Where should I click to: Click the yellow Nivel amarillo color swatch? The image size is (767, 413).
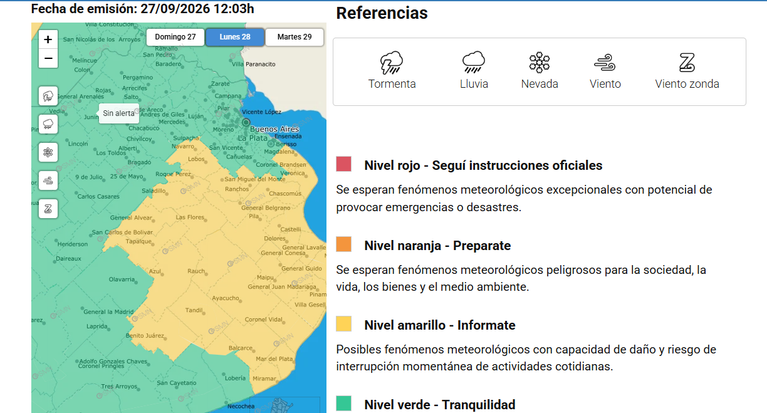pos(344,323)
